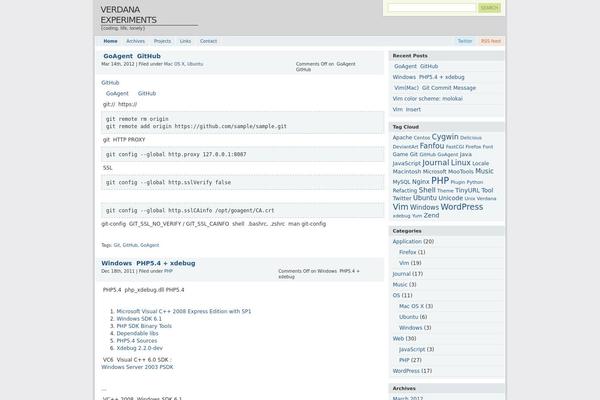The width and height of the screenshot is (600, 400).
Task: Open recent post Vim color scheme: molokai
Action: pyautogui.click(x=427, y=98)
